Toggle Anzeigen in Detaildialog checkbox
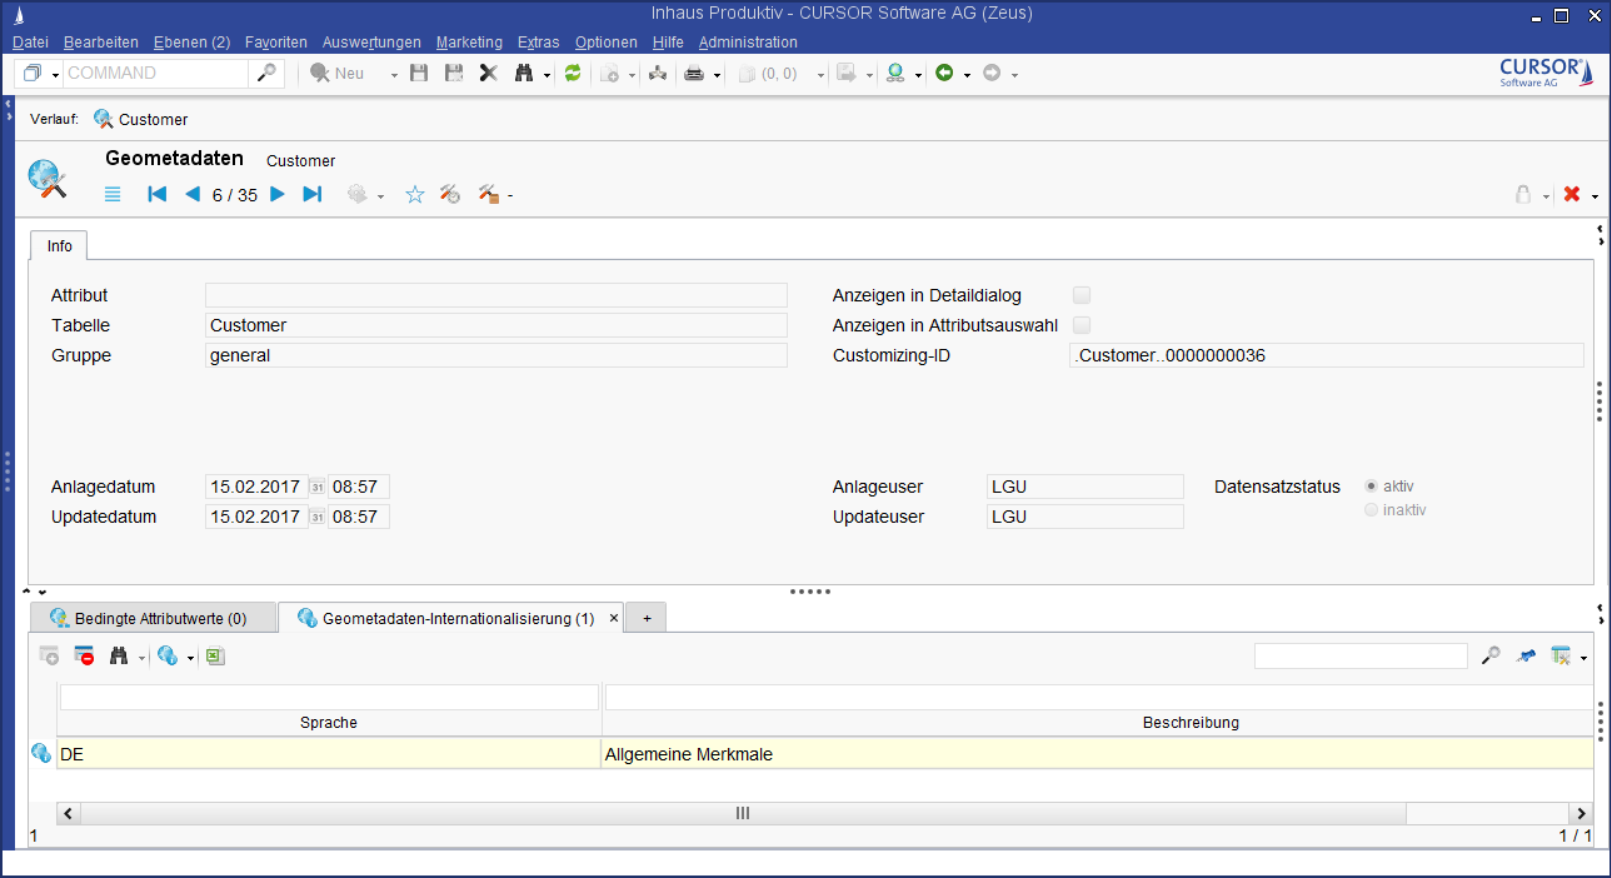The height and width of the screenshot is (878, 1611). click(1081, 295)
